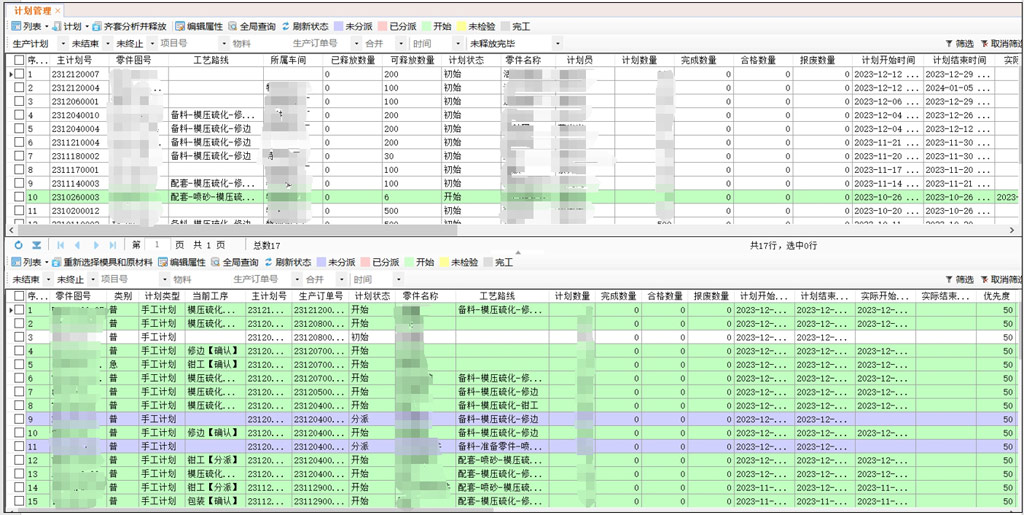
Task: Open the top toolbar 列表 menu
Action: (x=27, y=26)
